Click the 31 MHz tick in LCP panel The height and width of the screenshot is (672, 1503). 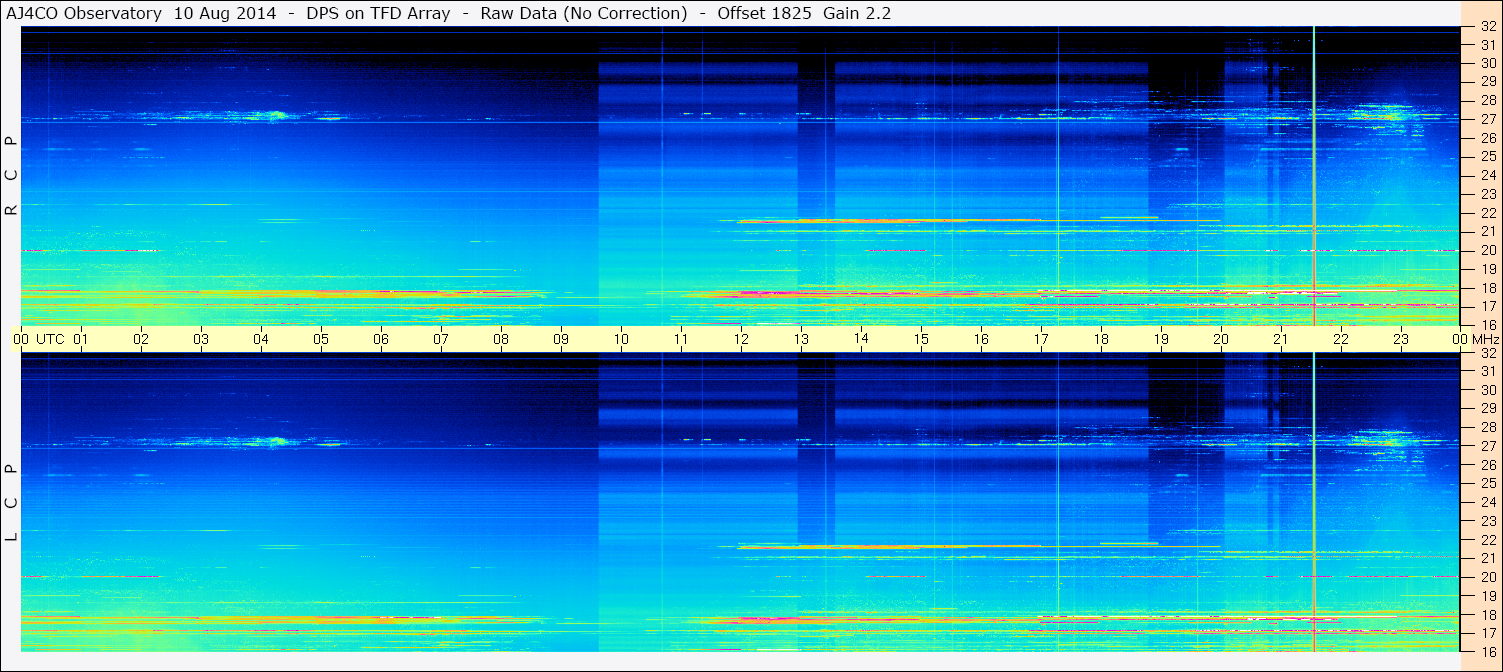[x=1488, y=371]
